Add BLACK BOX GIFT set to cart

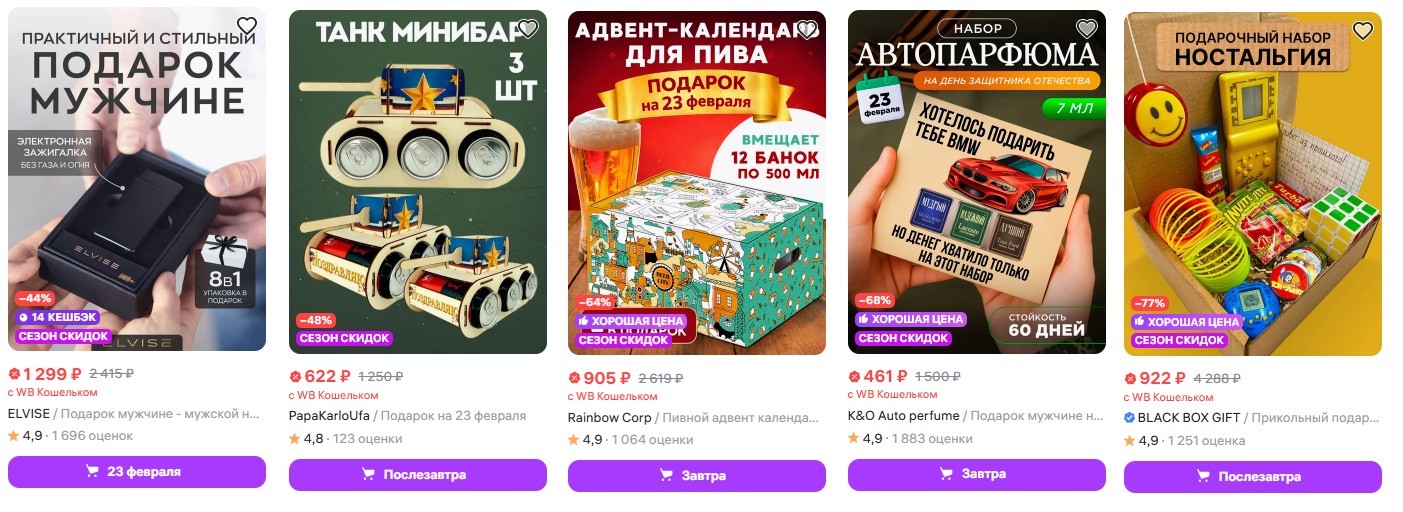point(1253,477)
